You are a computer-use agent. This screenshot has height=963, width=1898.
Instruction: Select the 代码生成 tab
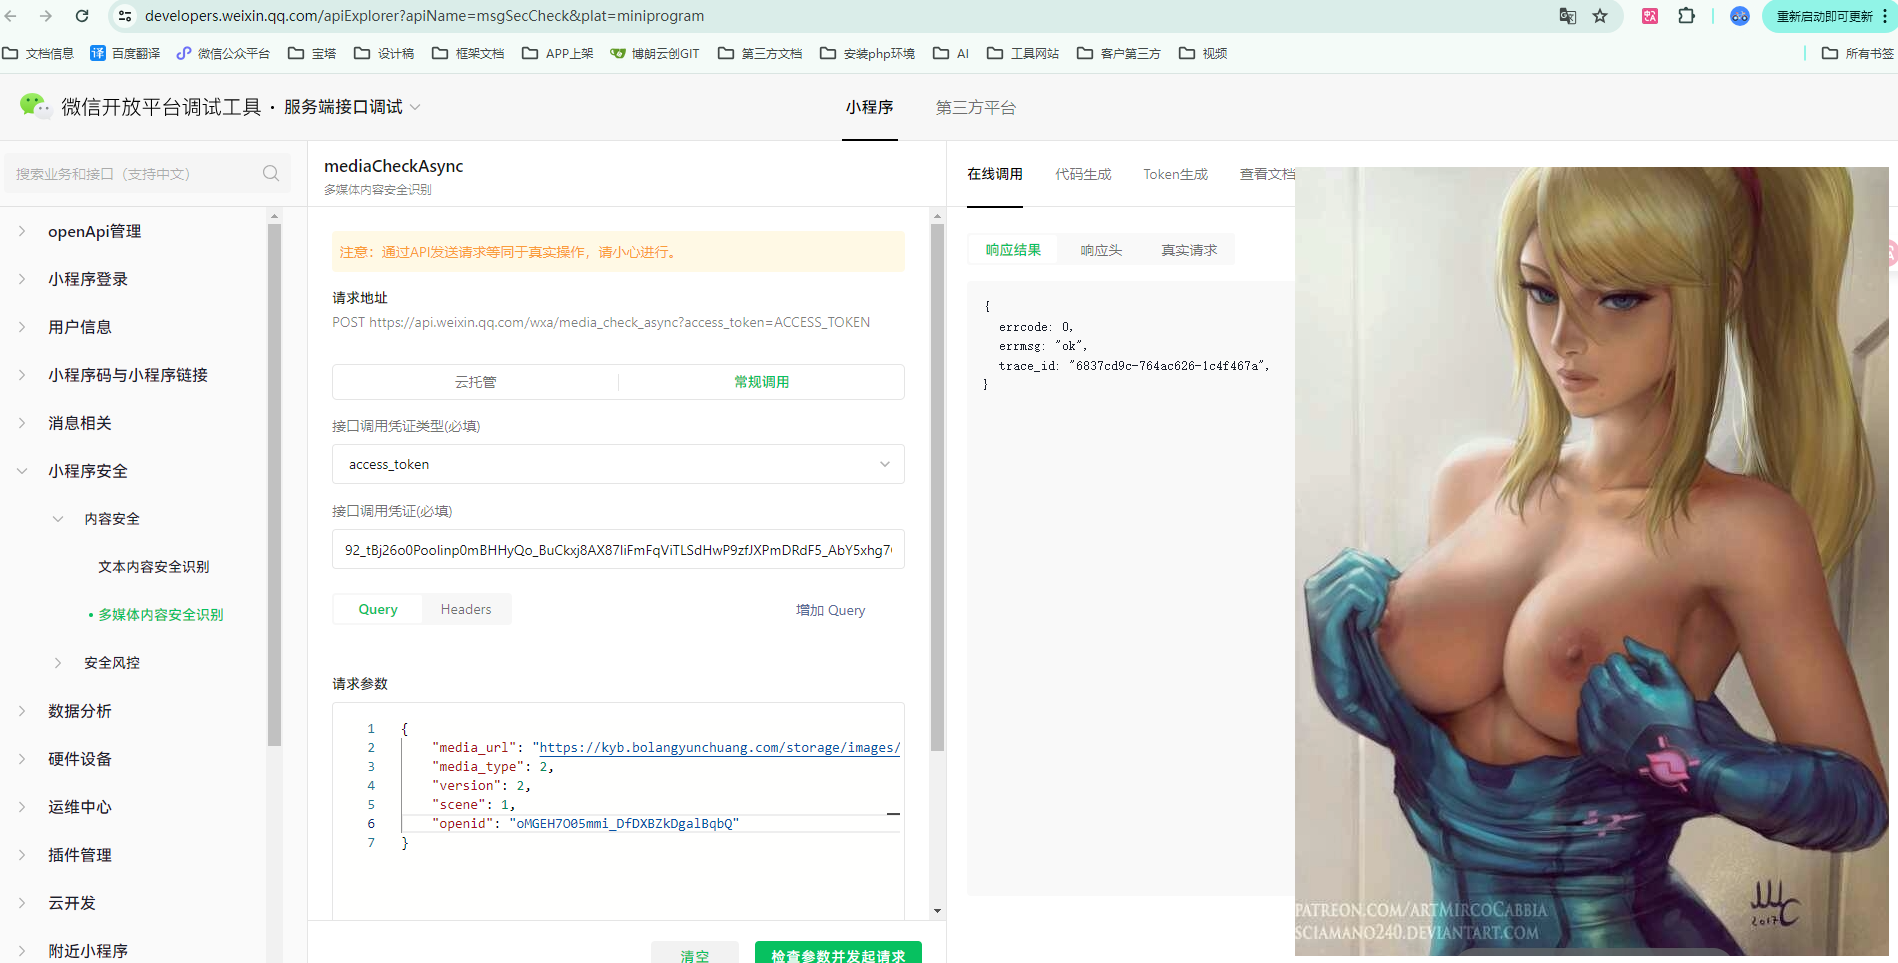click(1083, 174)
